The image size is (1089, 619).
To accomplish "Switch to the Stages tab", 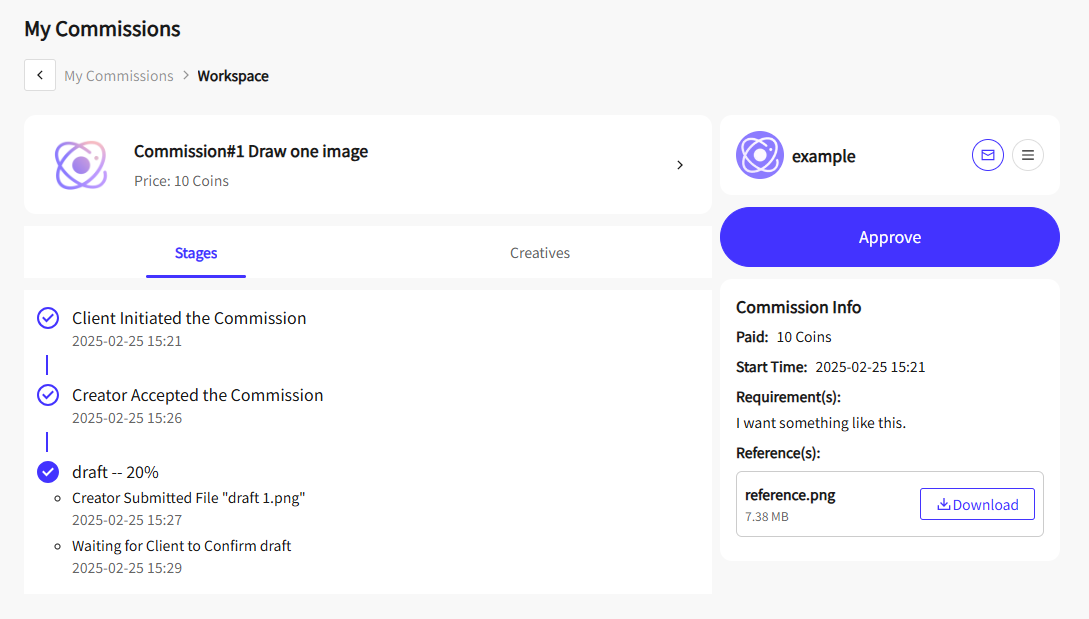I will click(x=196, y=253).
